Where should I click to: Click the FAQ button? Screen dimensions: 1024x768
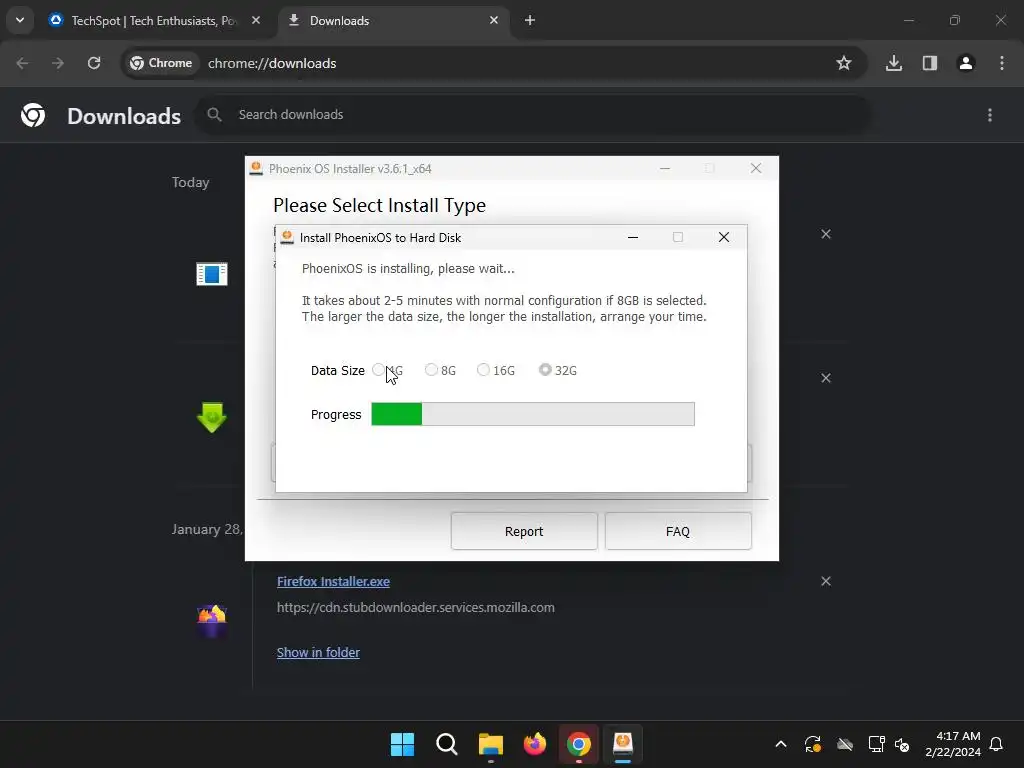[678, 531]
